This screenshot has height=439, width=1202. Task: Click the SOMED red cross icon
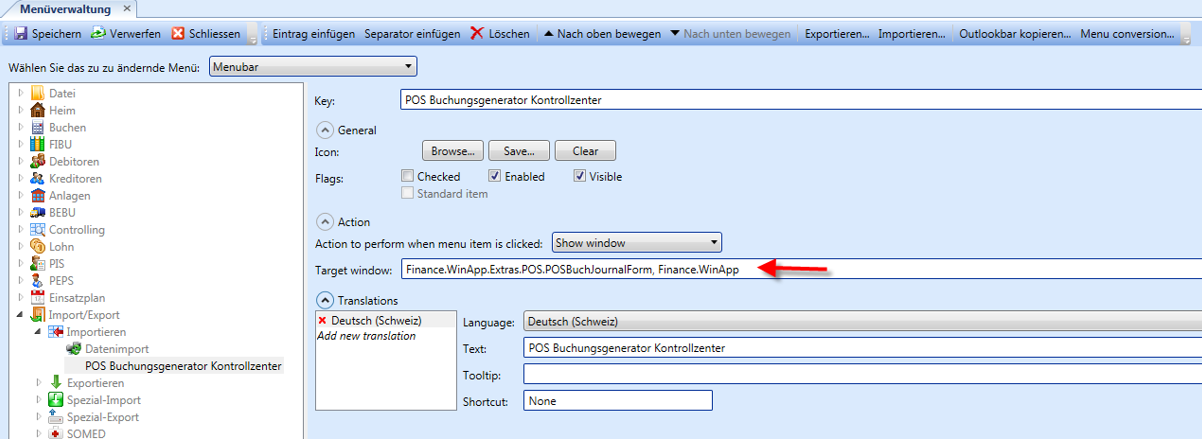click(56, 433)
